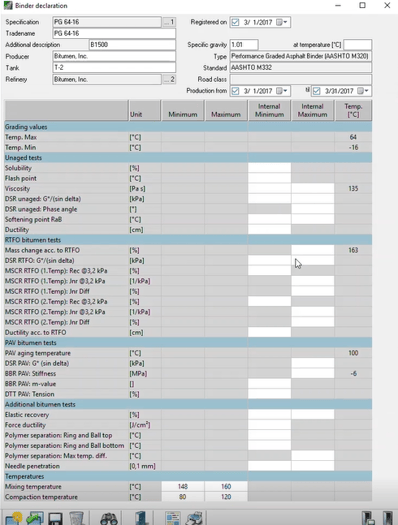Open the Registered on calendar dropdown
This screenshot has height=525, width=398.
point(282,22)
